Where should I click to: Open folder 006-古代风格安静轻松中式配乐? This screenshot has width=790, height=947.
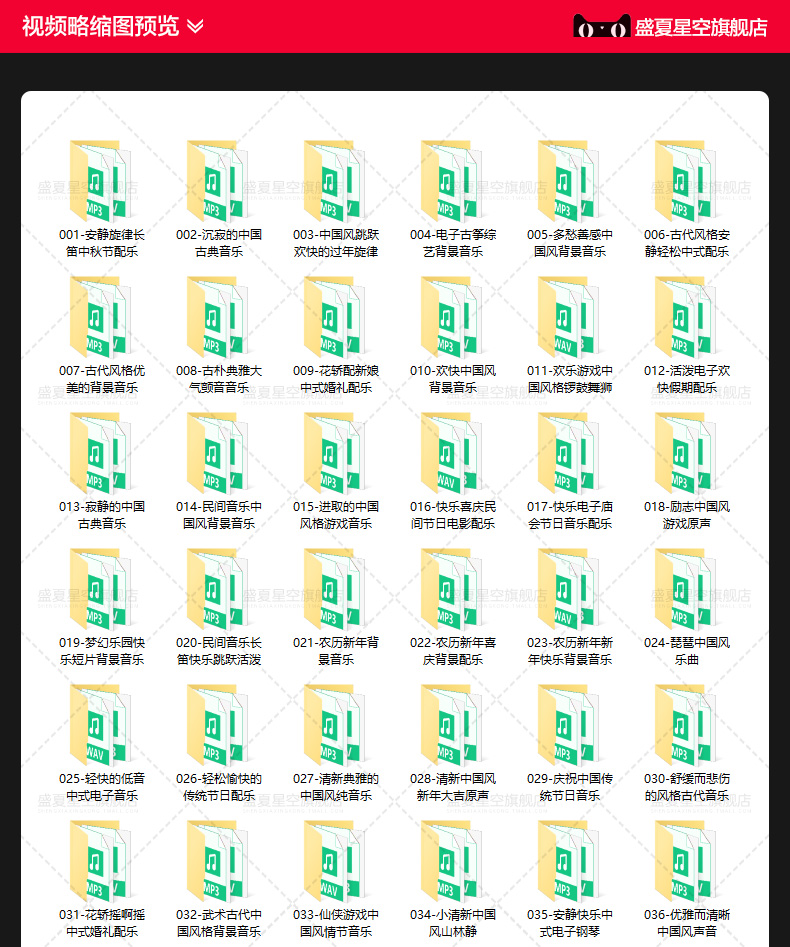pos(686,181)
